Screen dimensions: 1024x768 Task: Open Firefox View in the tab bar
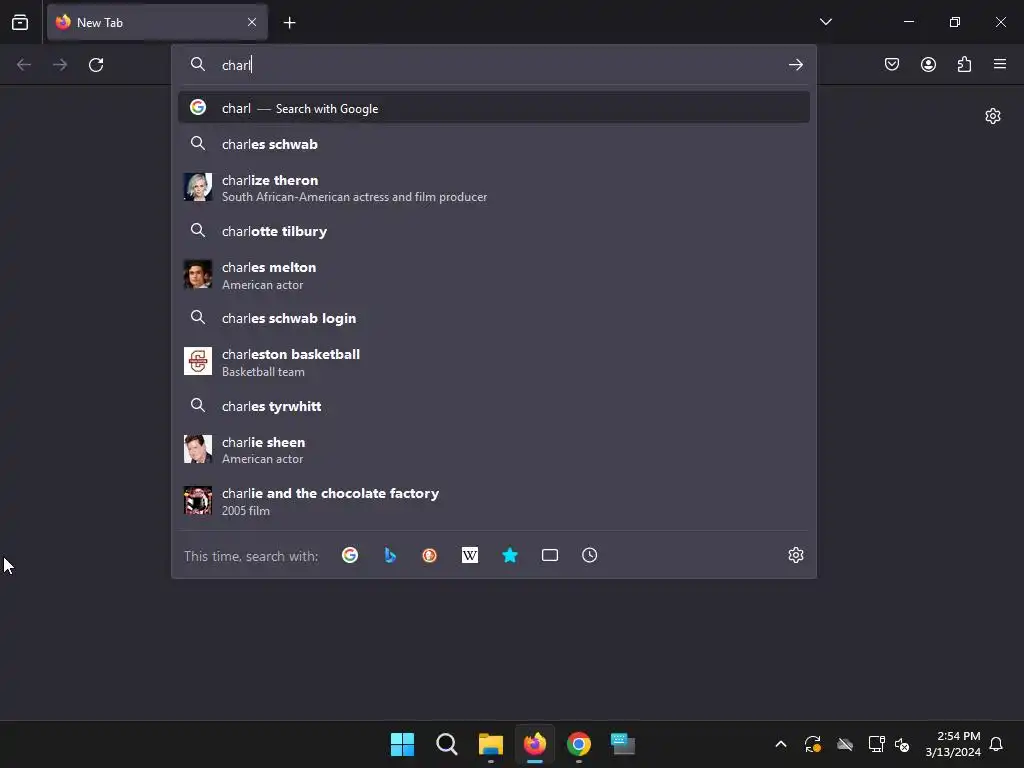click(20, 22)
